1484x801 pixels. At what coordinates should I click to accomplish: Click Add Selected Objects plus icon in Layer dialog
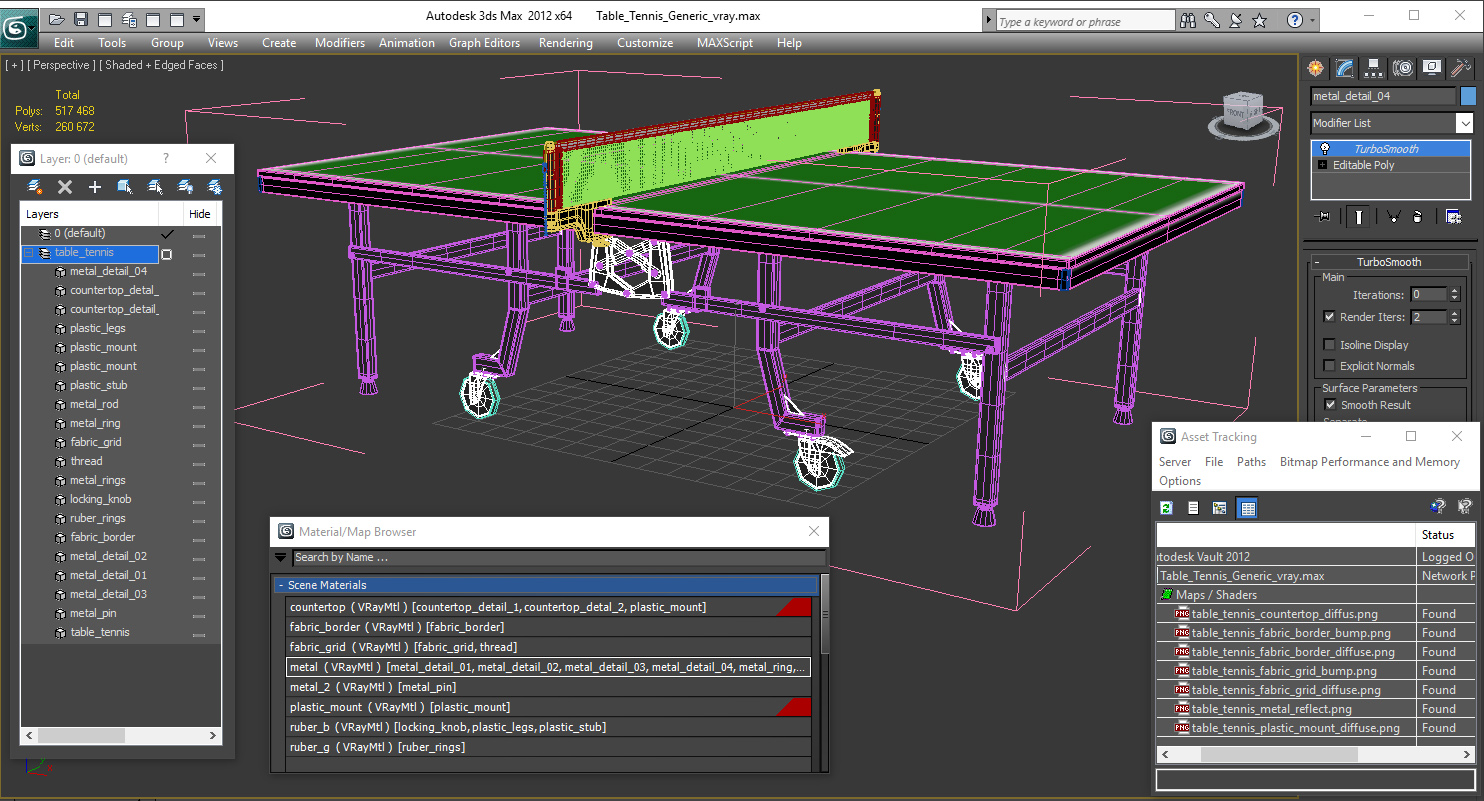coord(95,187)
